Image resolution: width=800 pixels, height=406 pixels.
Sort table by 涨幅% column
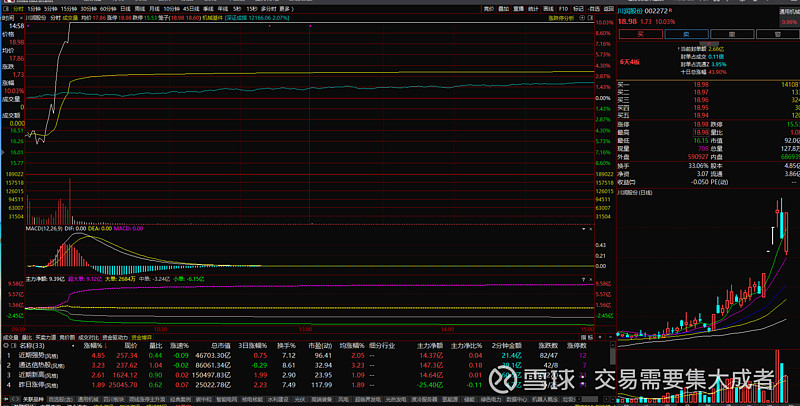pyautogui.click(x=92, y=346)
